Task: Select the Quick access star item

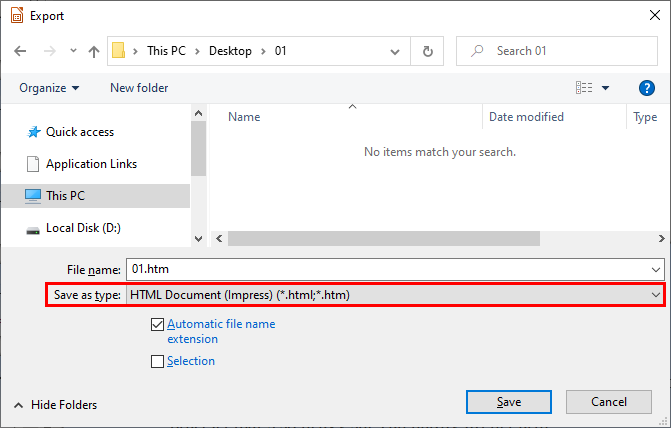Action: point(80,132)
